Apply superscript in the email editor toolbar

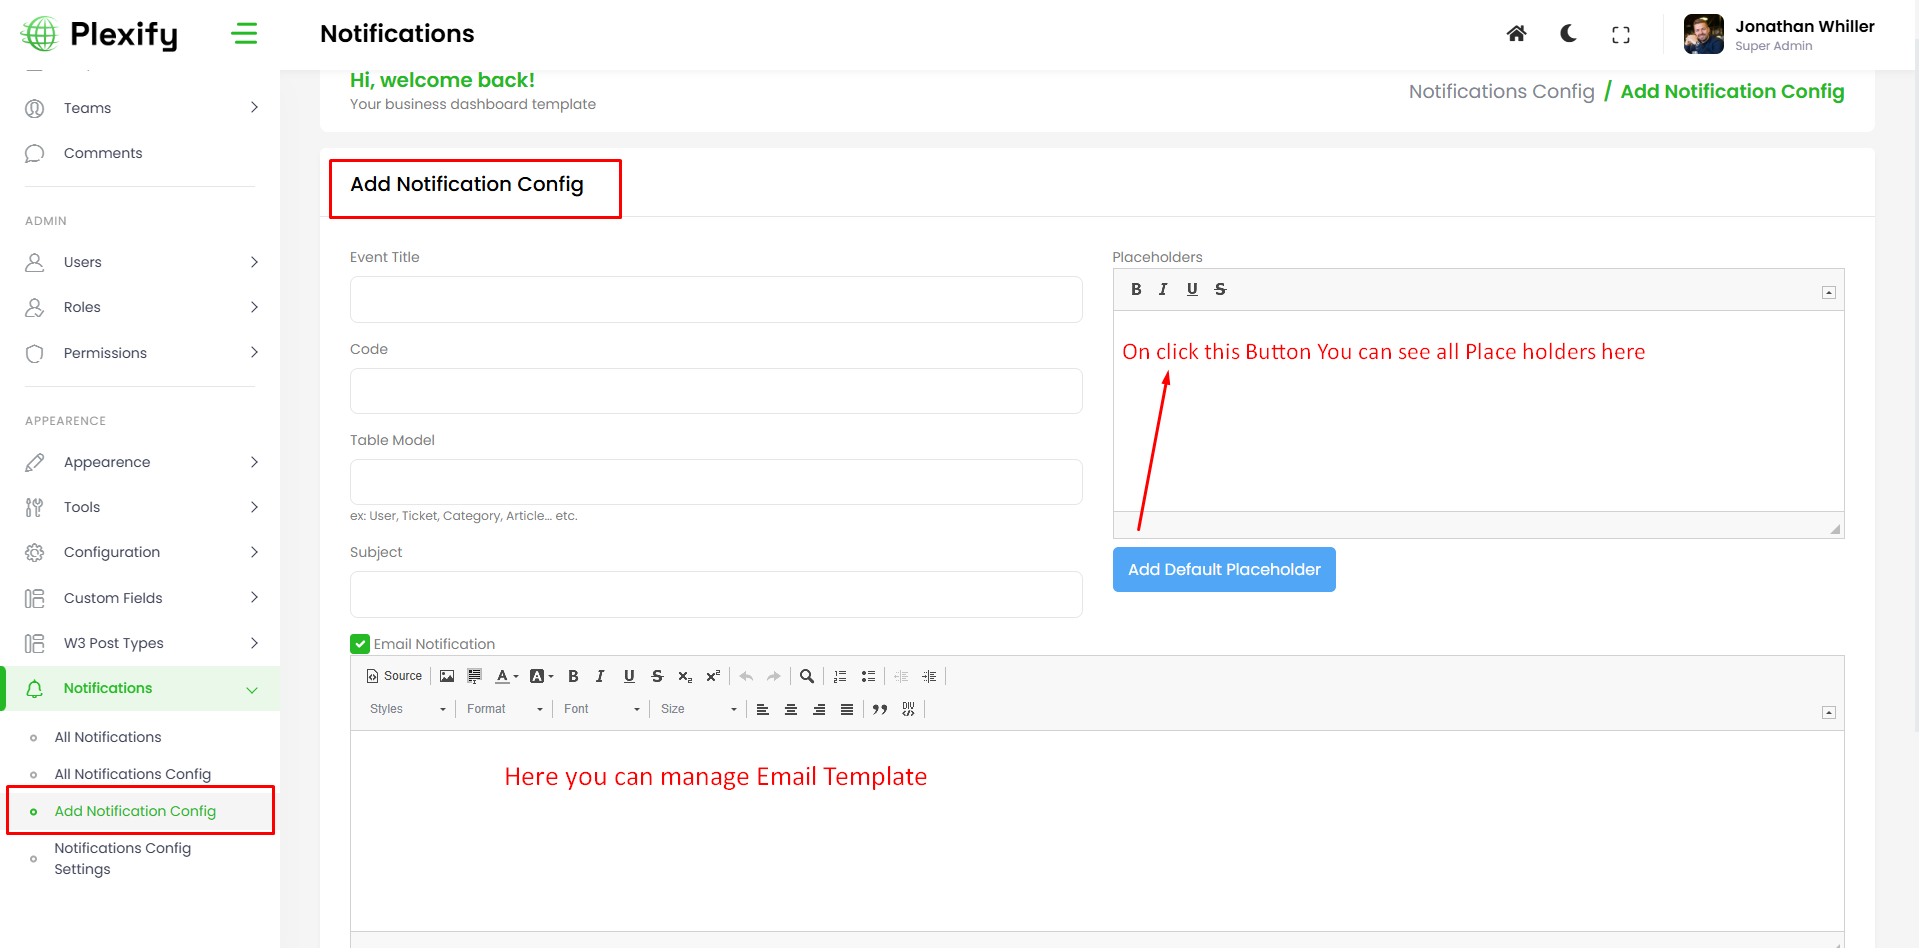(713, 677)
